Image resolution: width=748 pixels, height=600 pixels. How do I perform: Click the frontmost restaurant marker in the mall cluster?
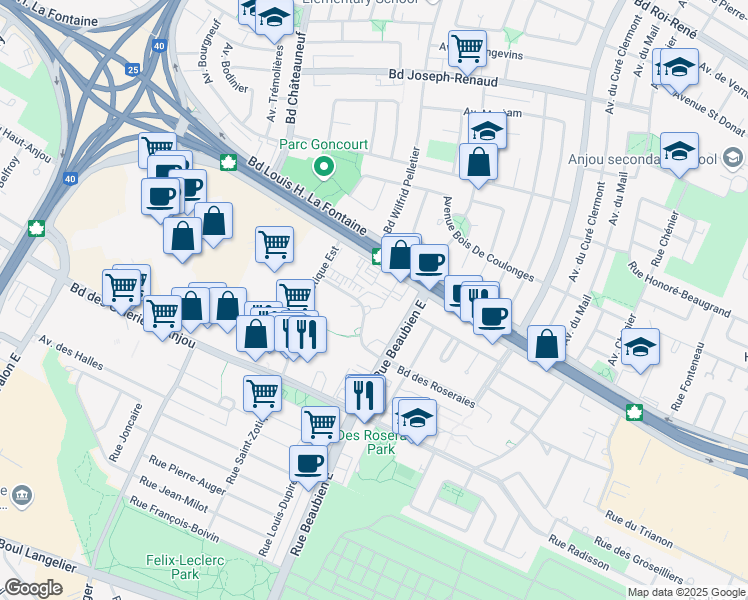(x=307, y=336)
